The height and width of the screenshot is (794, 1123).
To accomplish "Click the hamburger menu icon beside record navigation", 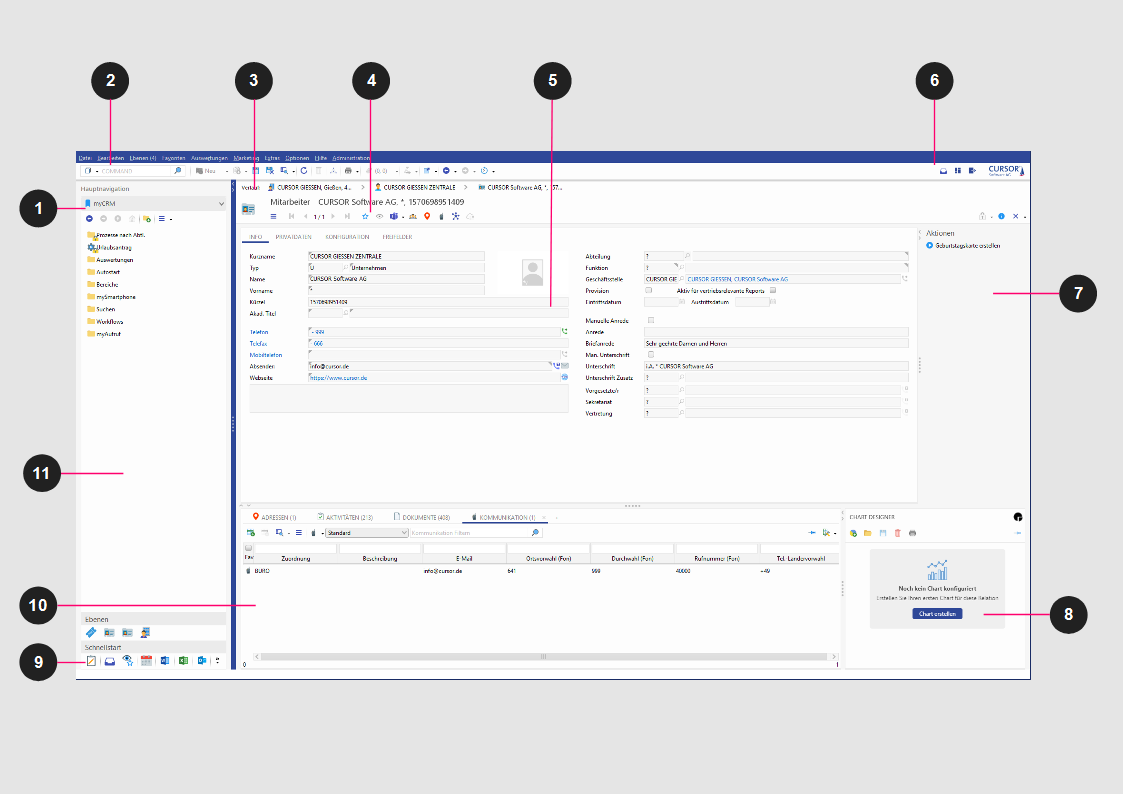I will [273, 216].
